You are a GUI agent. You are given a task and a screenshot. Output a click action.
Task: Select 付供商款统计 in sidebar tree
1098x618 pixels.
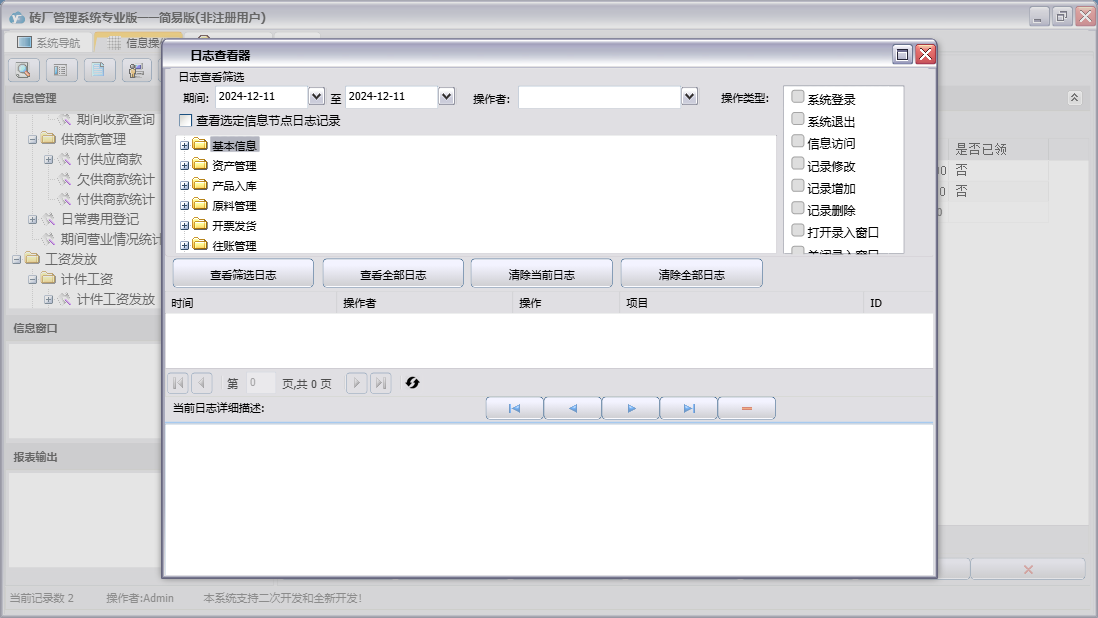(x=116, y=199)
